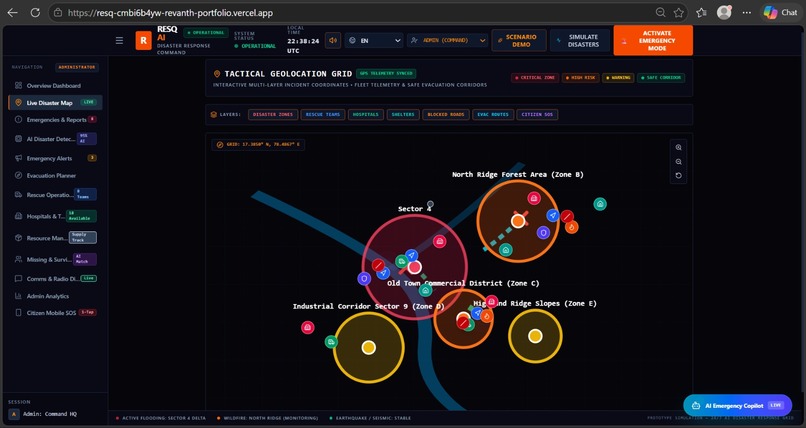Image resolution: width=806 pixels, height=428 pixels.
Task: Launch the Scenario Demo
Action: coord(519,41)
